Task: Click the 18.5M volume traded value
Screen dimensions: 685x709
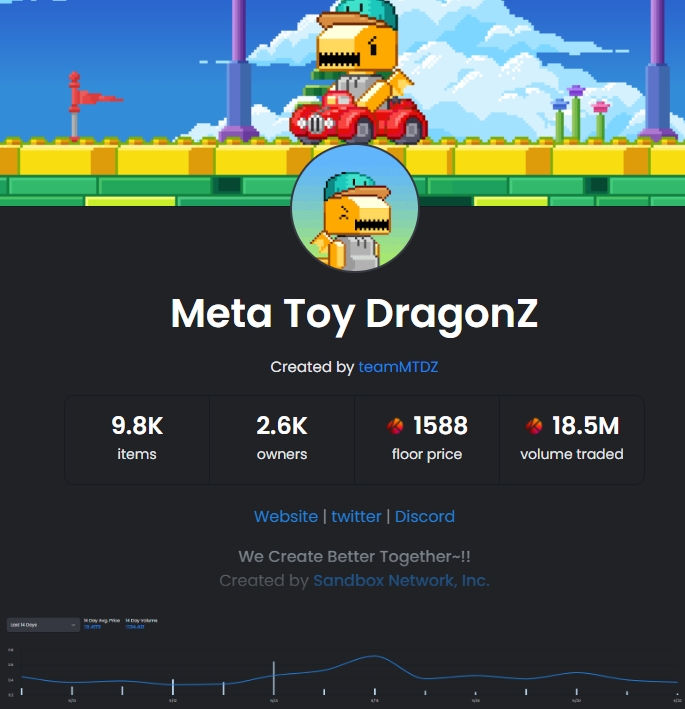Action: (x=585, y=426)
